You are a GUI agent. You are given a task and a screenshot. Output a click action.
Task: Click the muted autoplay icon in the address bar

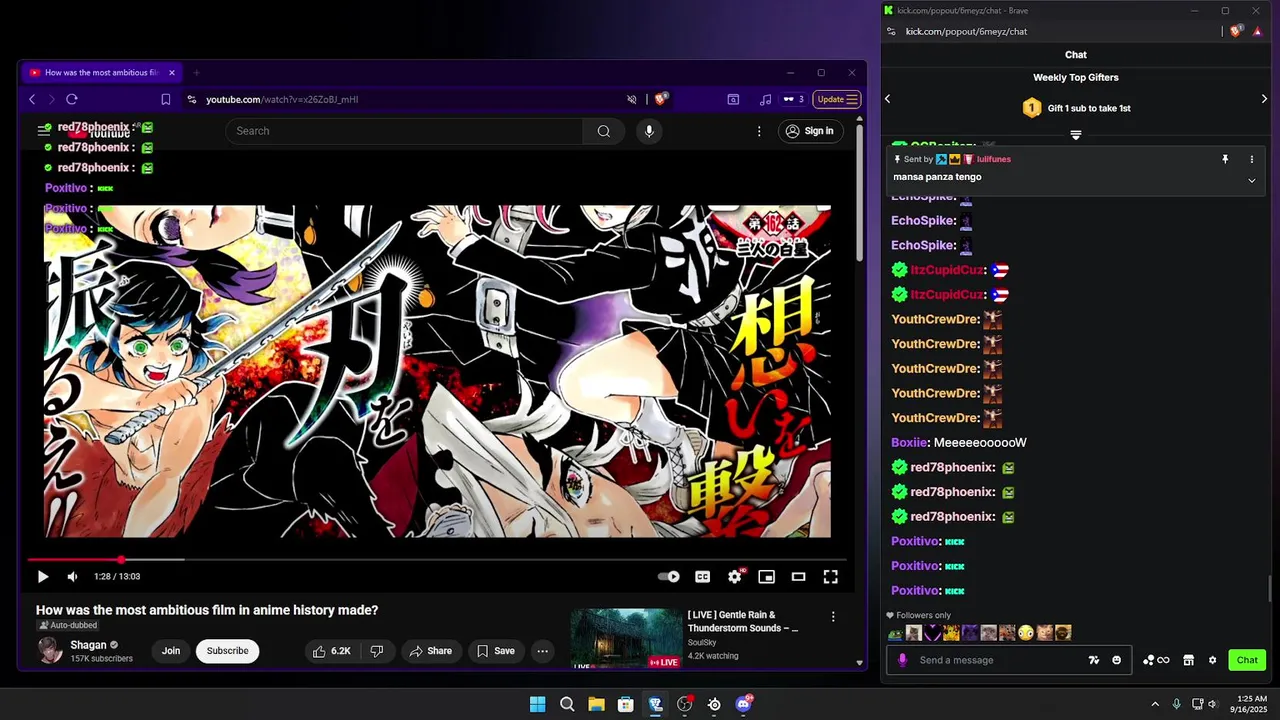(631, 99)
